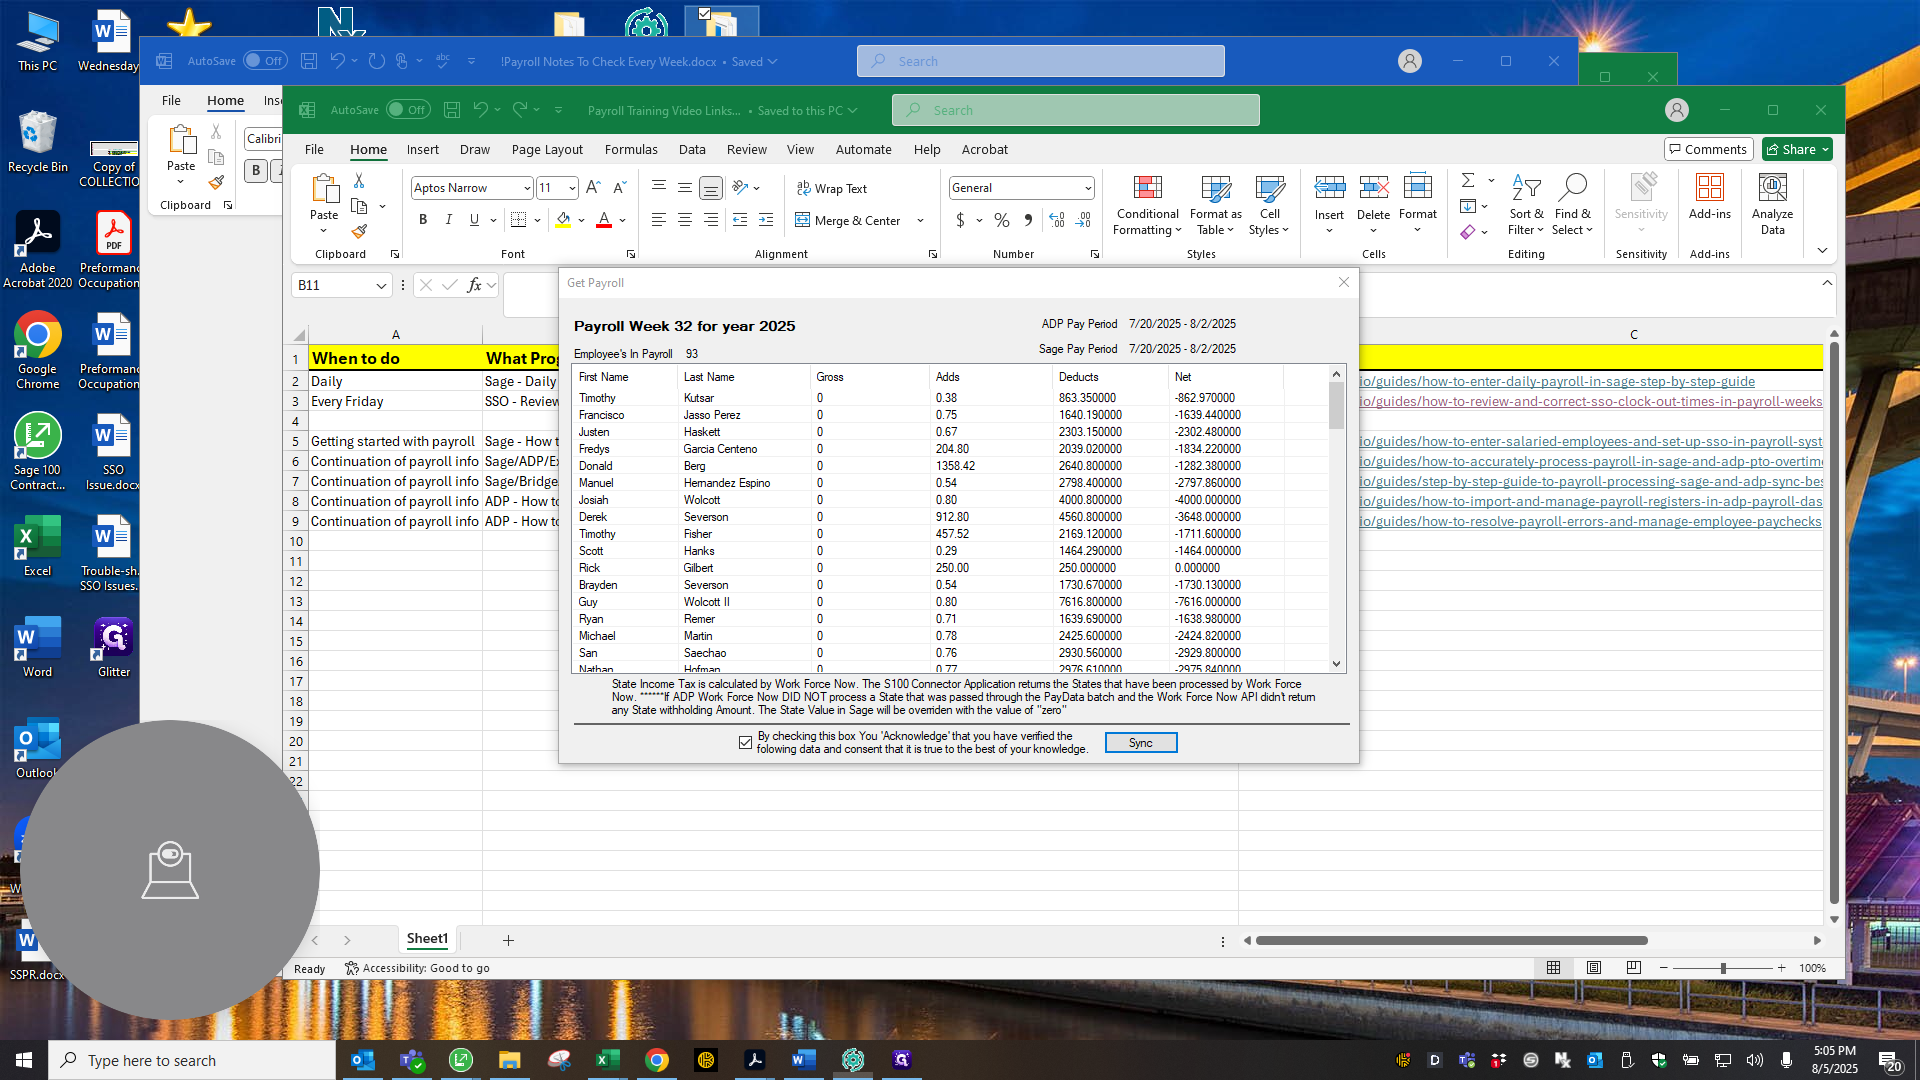Click the red font color button
This screenshot has height=1080, width=1920.
tap(603, 220)
